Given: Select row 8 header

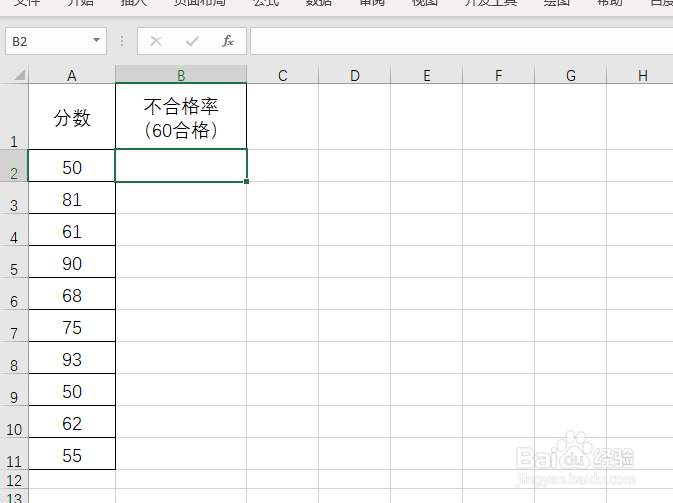Looking at the screenshot, I should 14,358.
